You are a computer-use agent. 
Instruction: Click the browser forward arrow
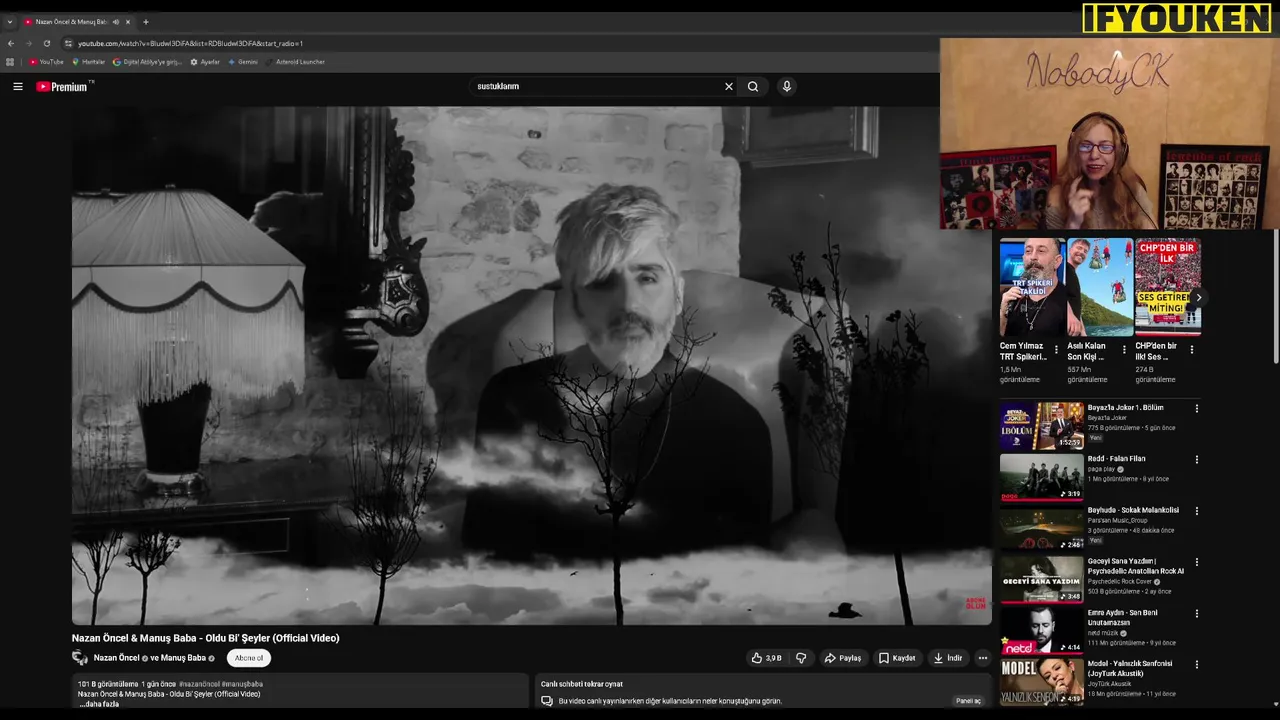pos(28,44)
